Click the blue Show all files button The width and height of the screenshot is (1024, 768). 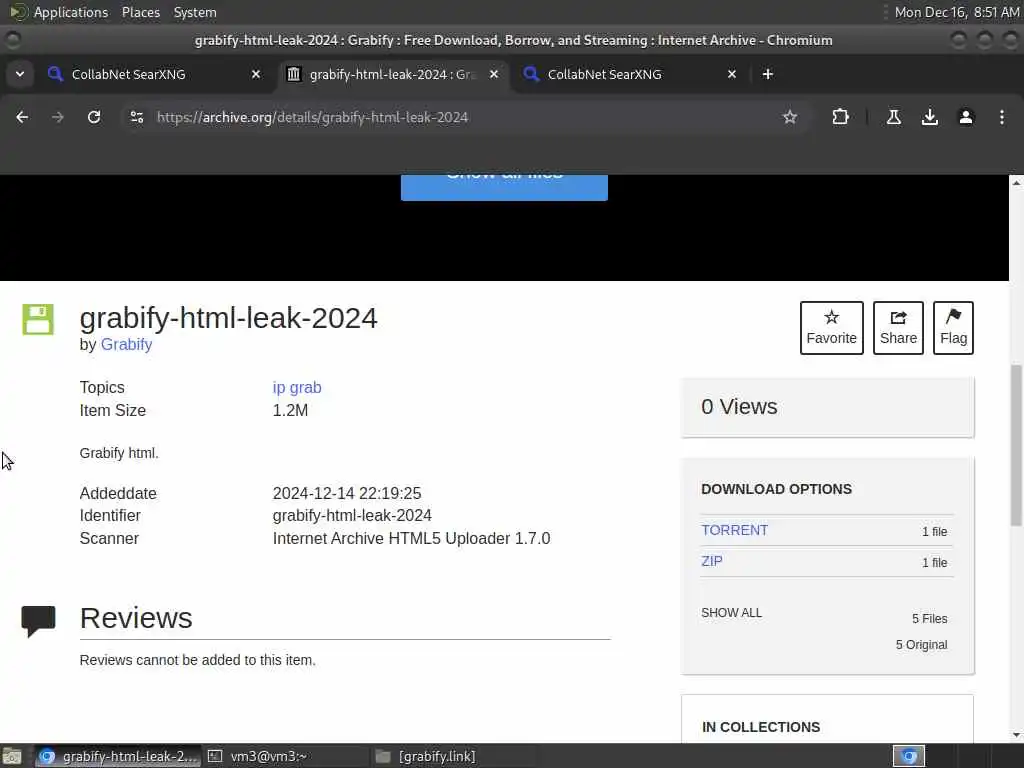(504, 187)
